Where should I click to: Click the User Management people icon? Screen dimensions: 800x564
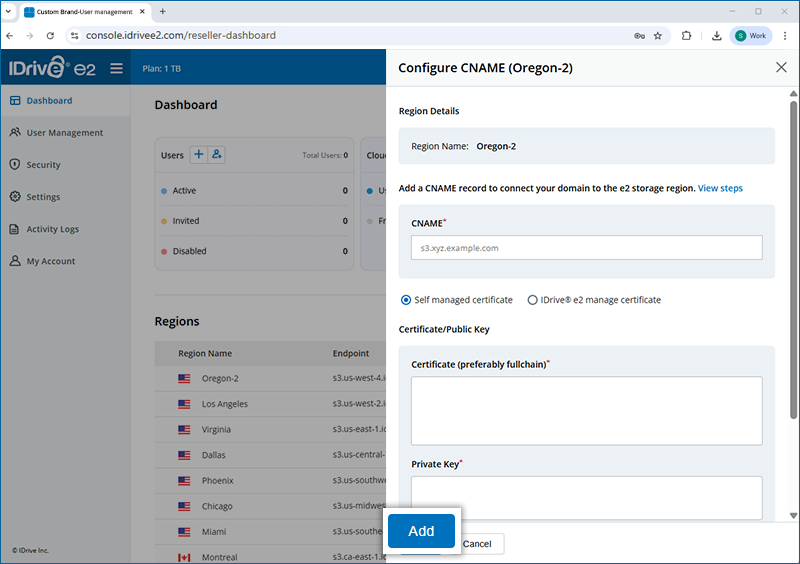(x=15, y=132)
